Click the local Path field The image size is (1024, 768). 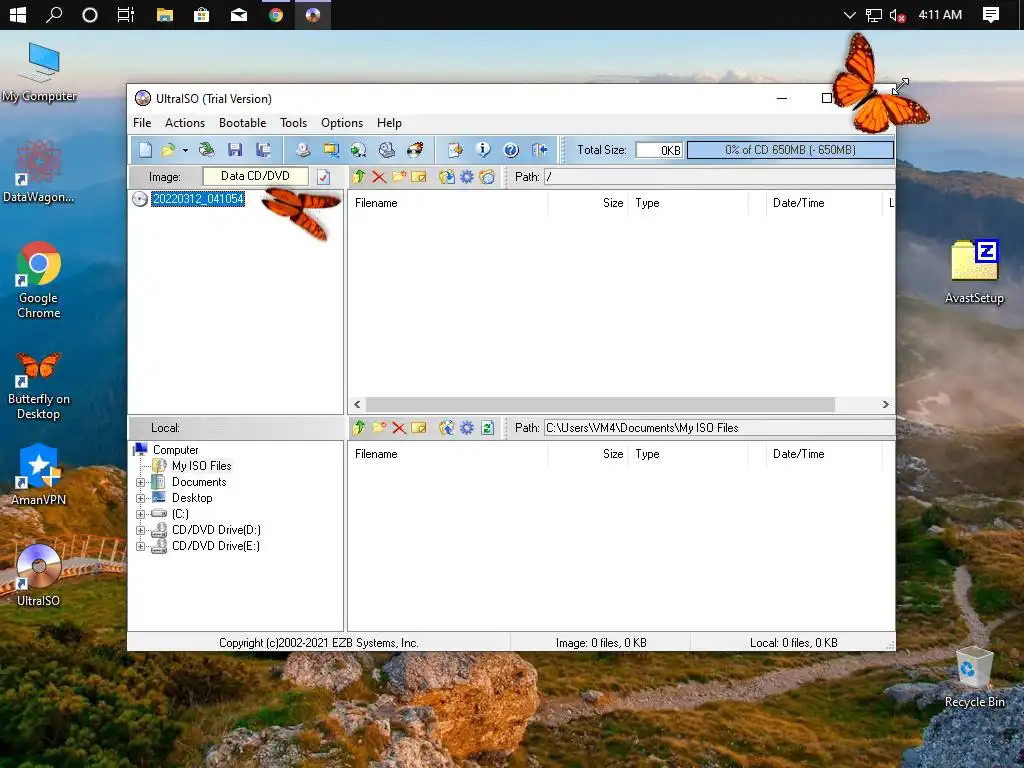tap(719, 428)
